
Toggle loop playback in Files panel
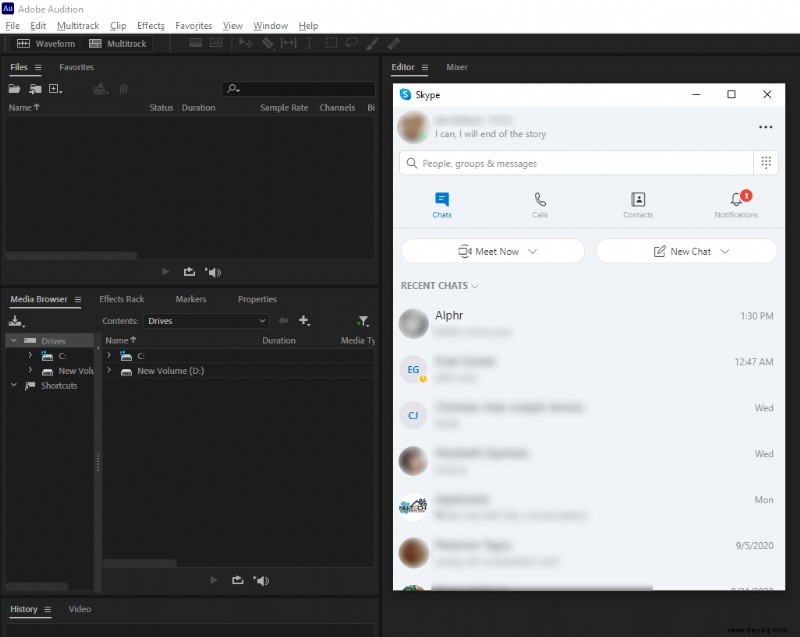click(189, 272)
